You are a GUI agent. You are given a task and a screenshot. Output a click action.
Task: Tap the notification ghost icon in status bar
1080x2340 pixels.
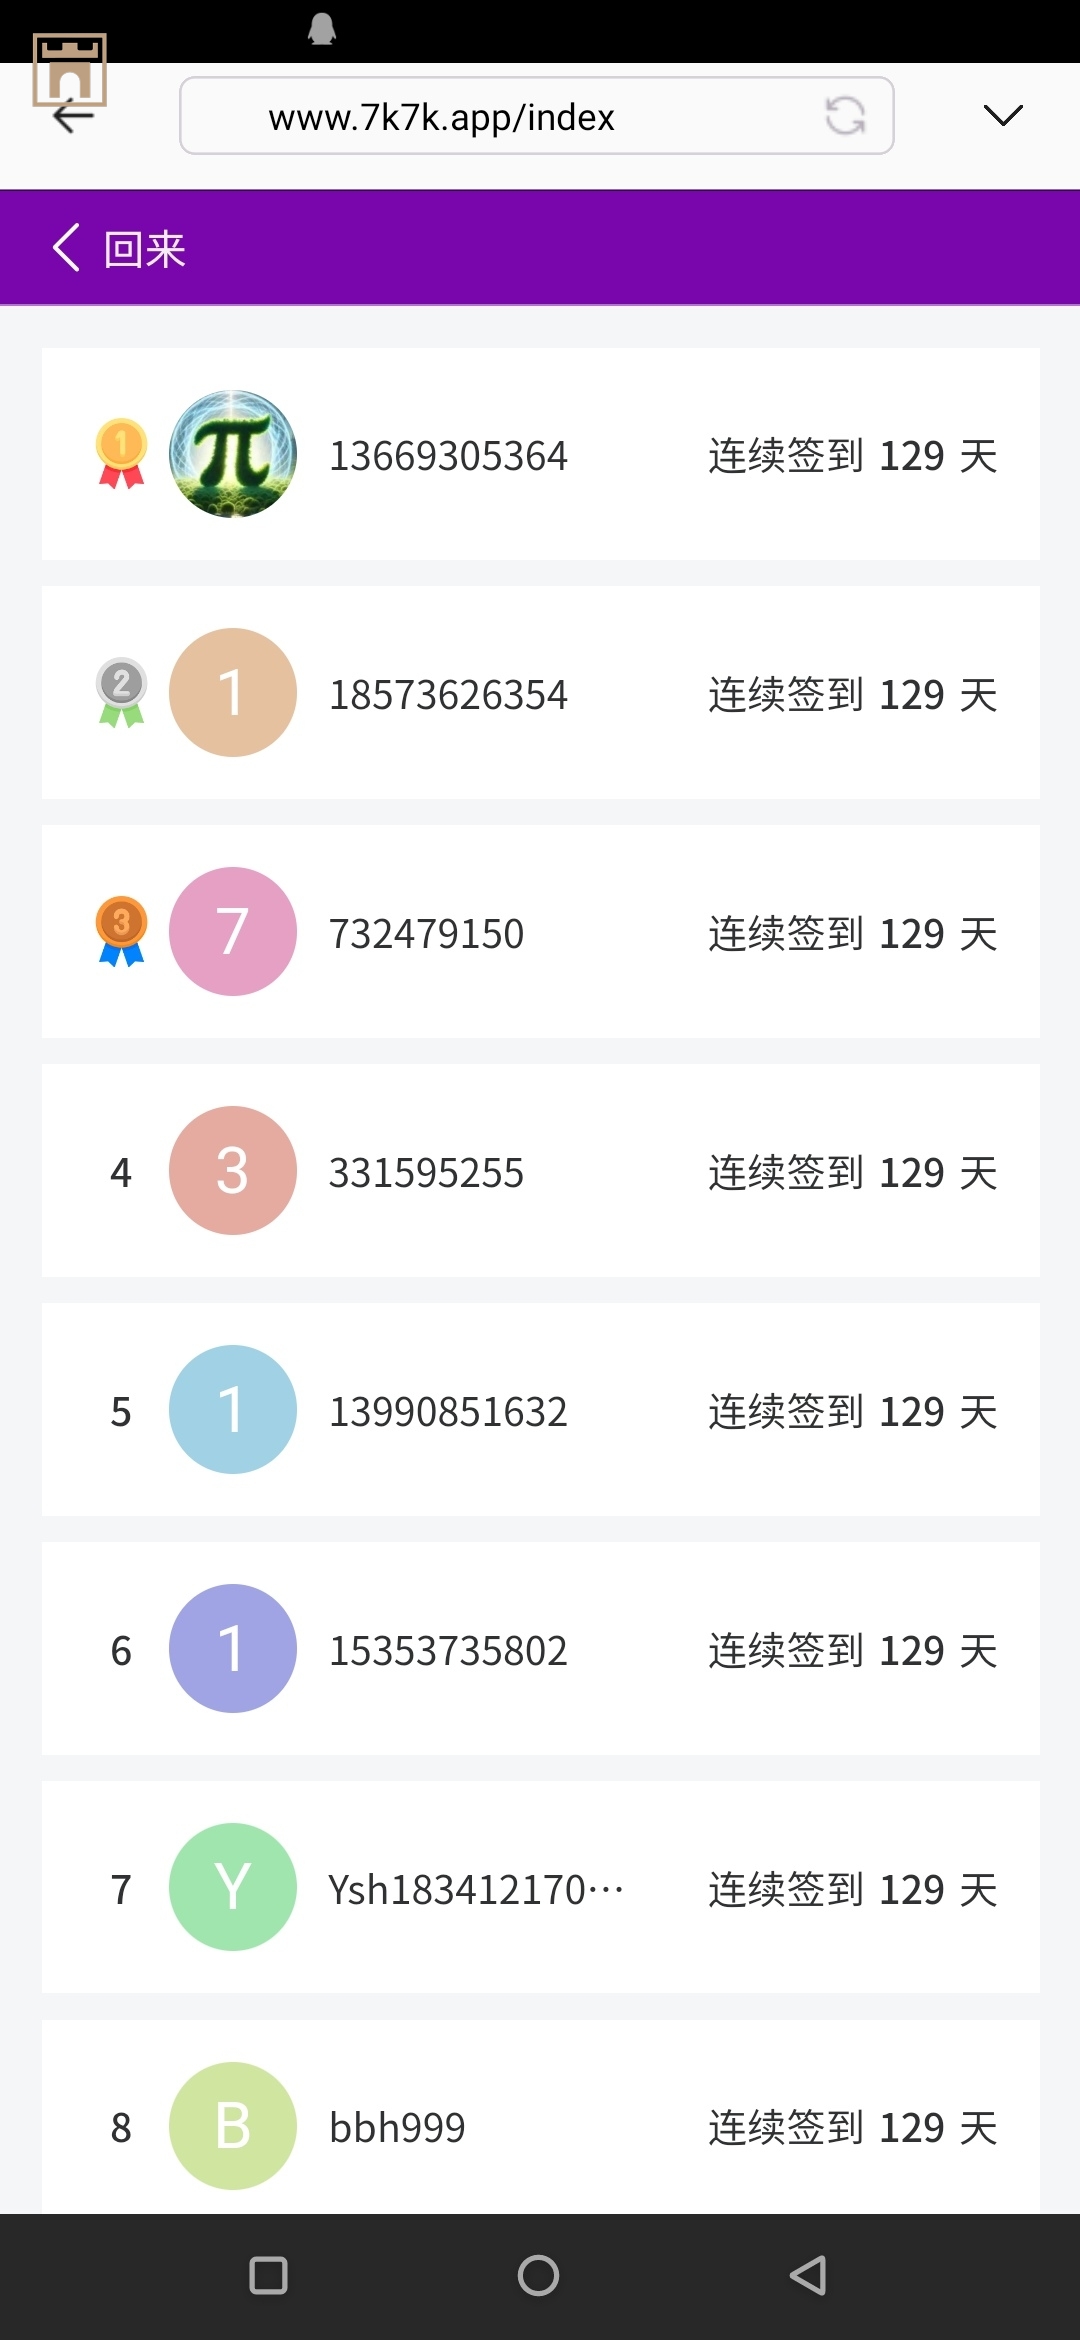321,30
